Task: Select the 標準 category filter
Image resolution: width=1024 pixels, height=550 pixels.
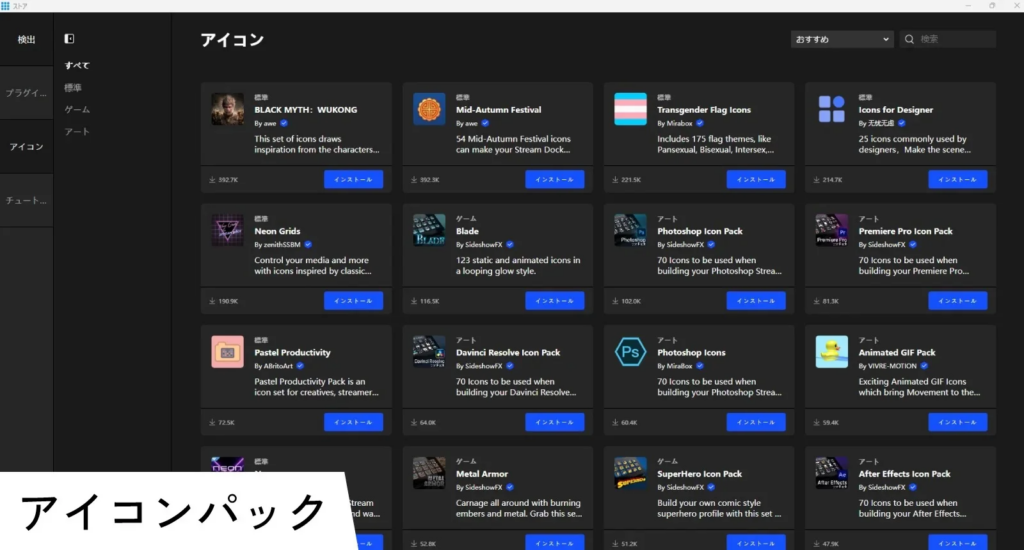Action: [x=73, y=87]
